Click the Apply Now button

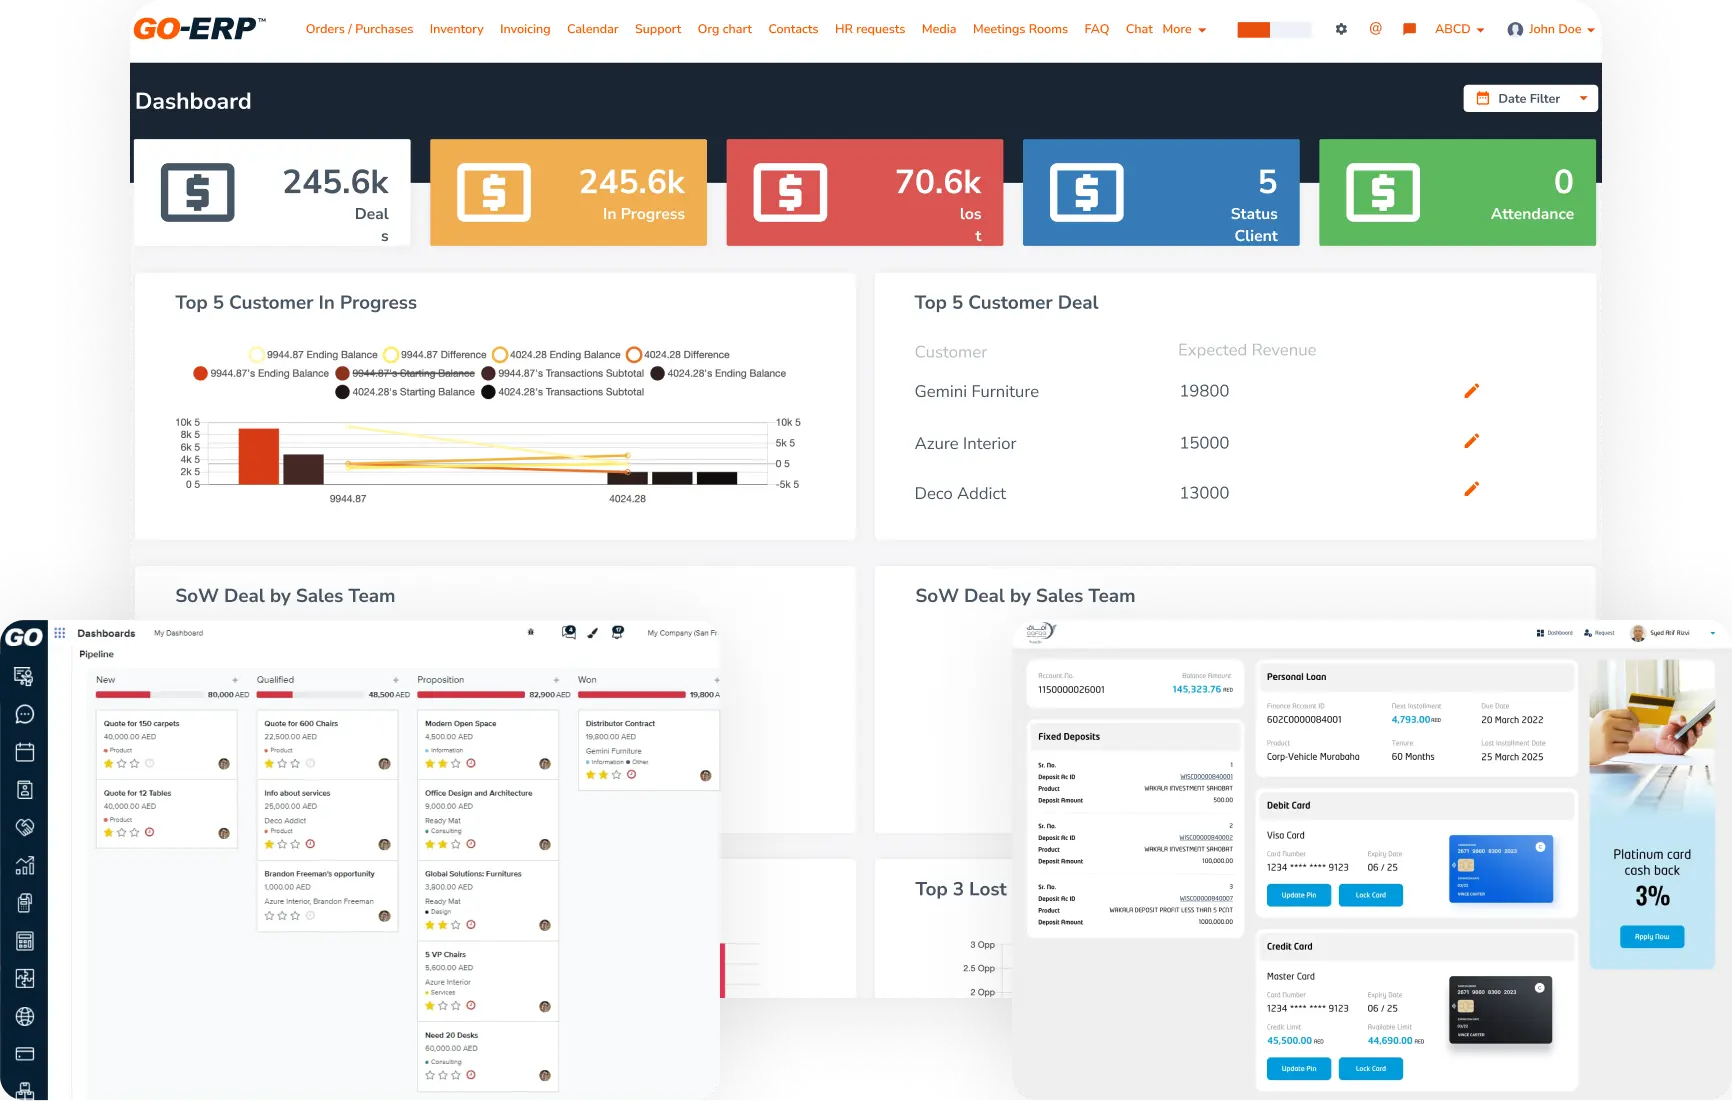pos(1651,937)
